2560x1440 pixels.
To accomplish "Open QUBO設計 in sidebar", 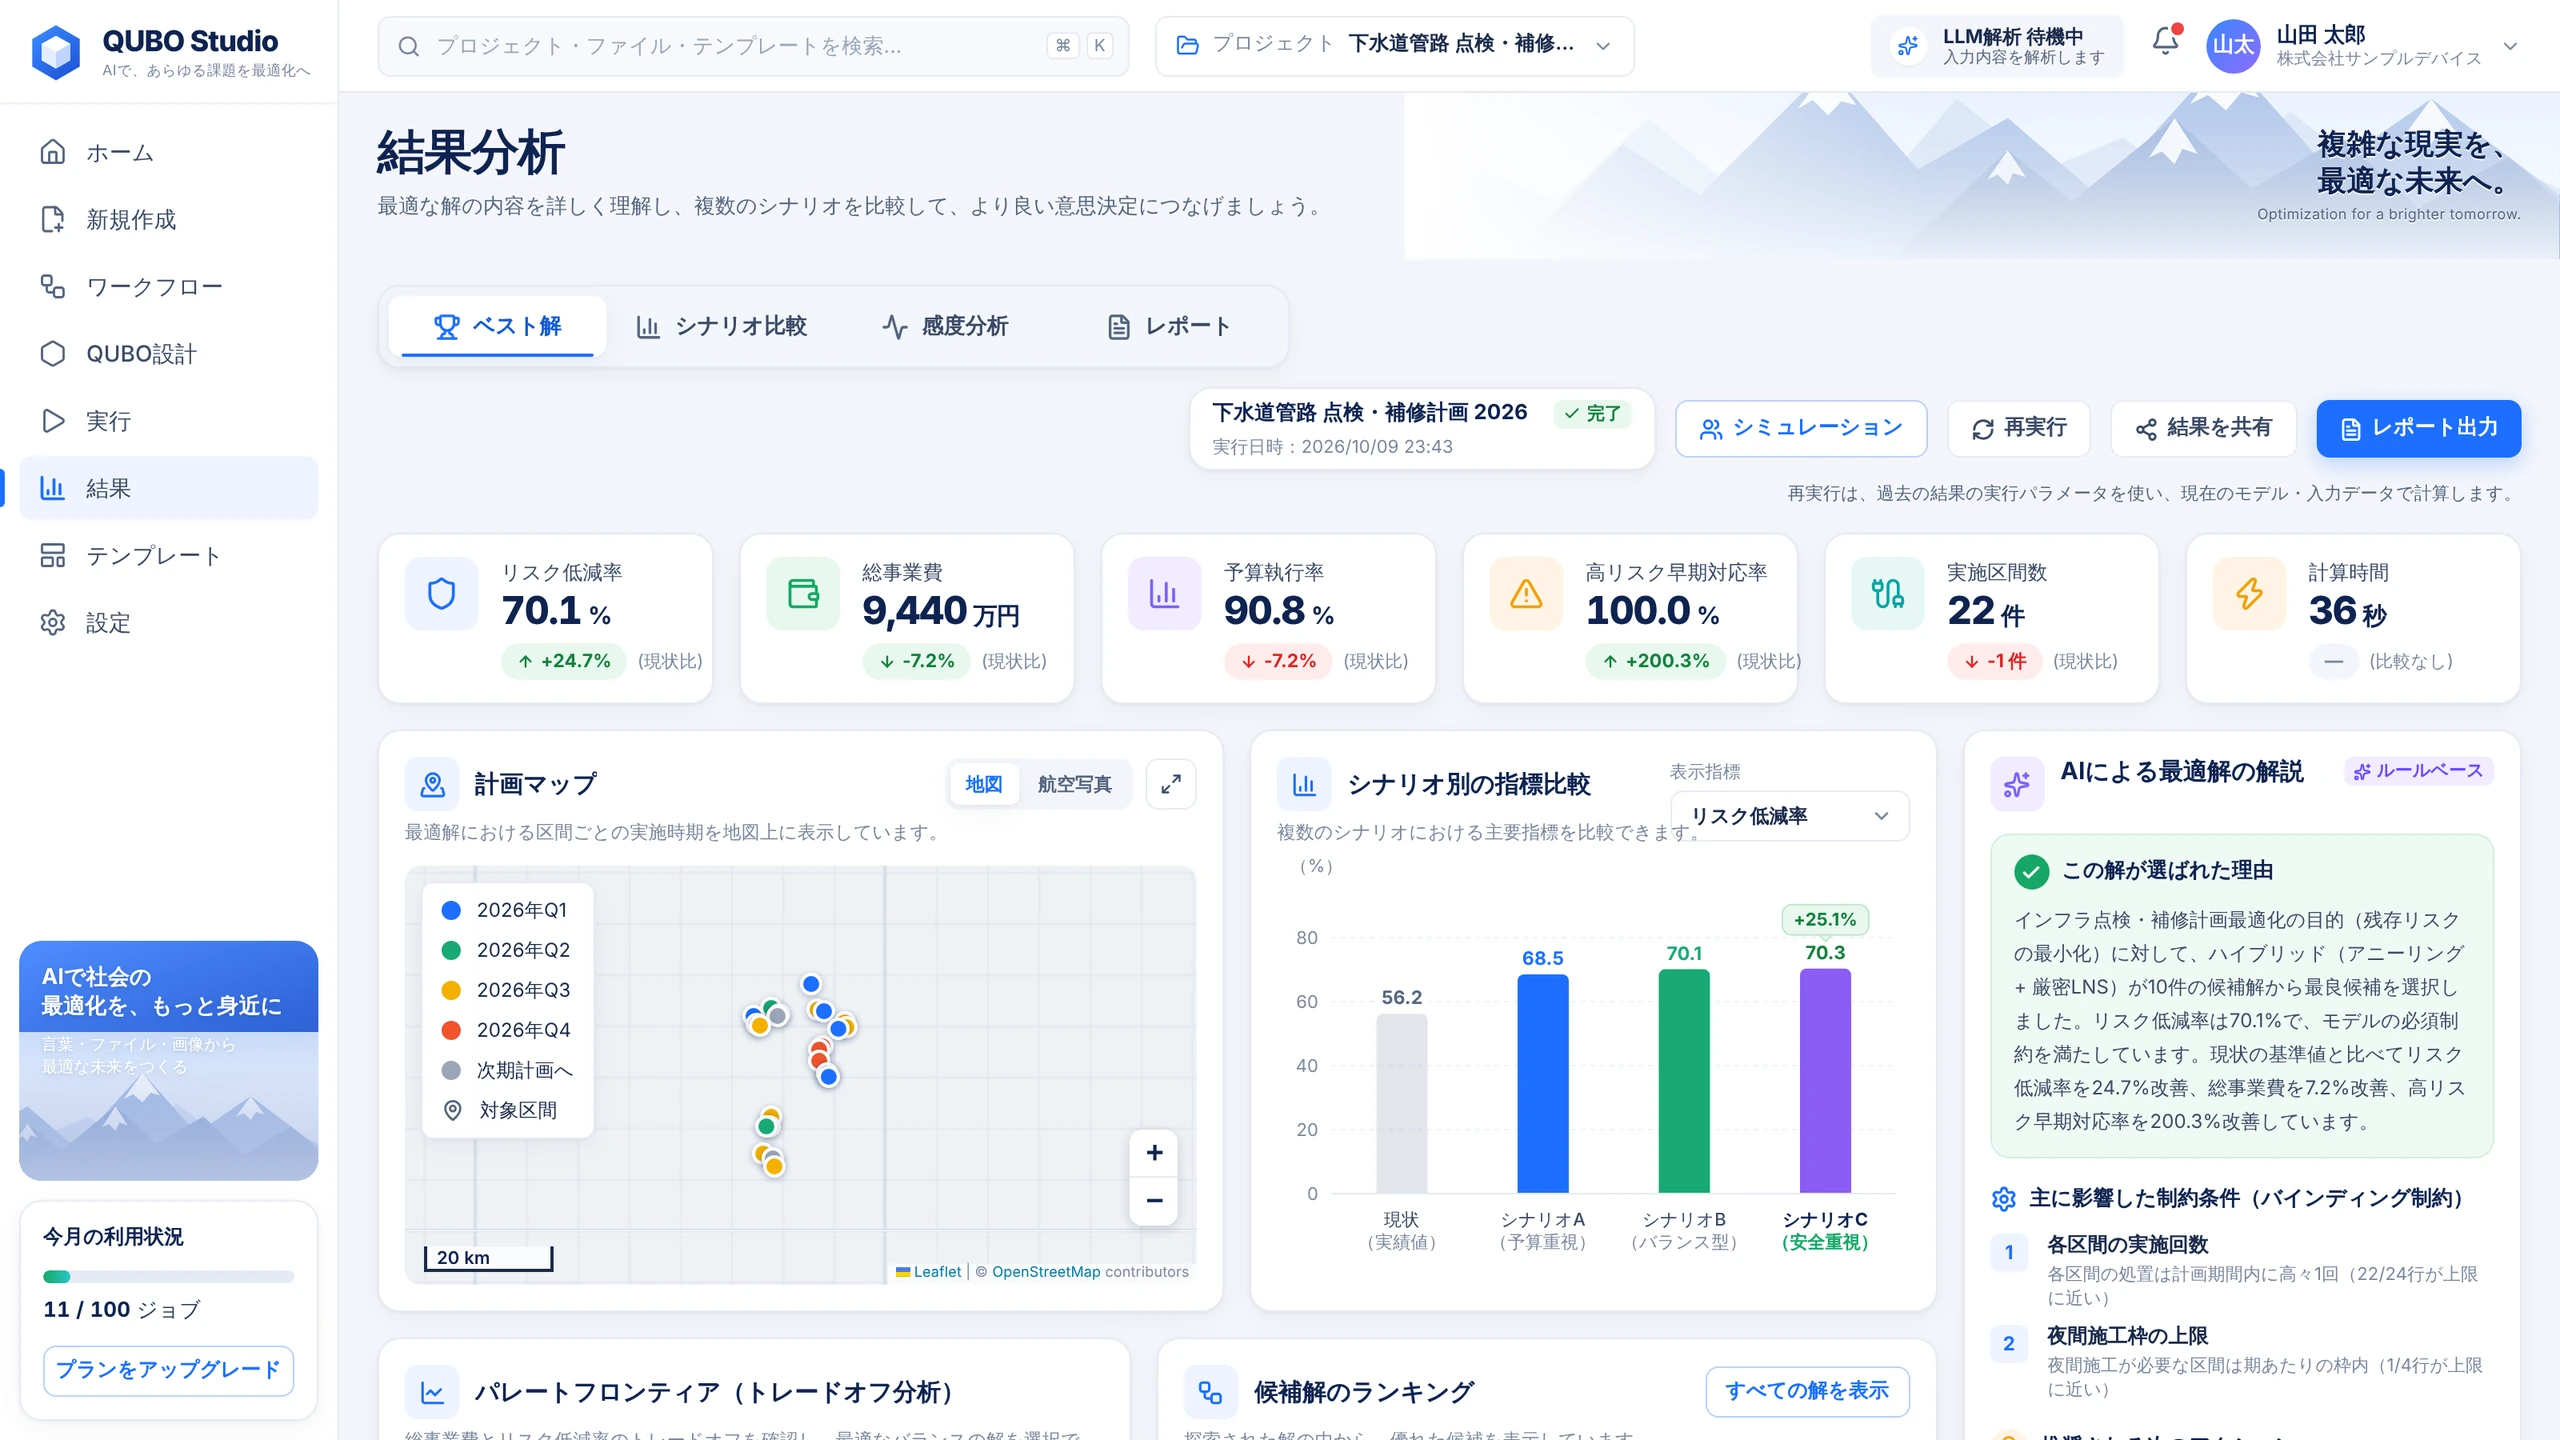I will [x=168, y=354].
